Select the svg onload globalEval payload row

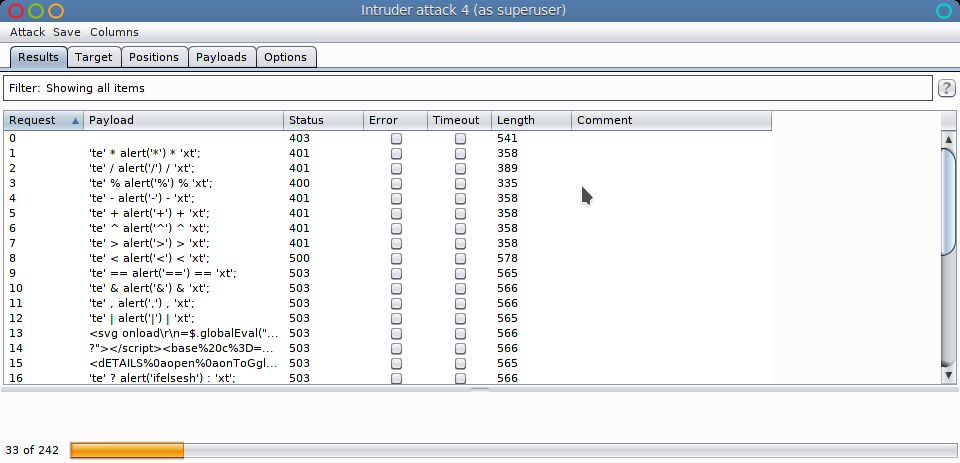(184, 333)
